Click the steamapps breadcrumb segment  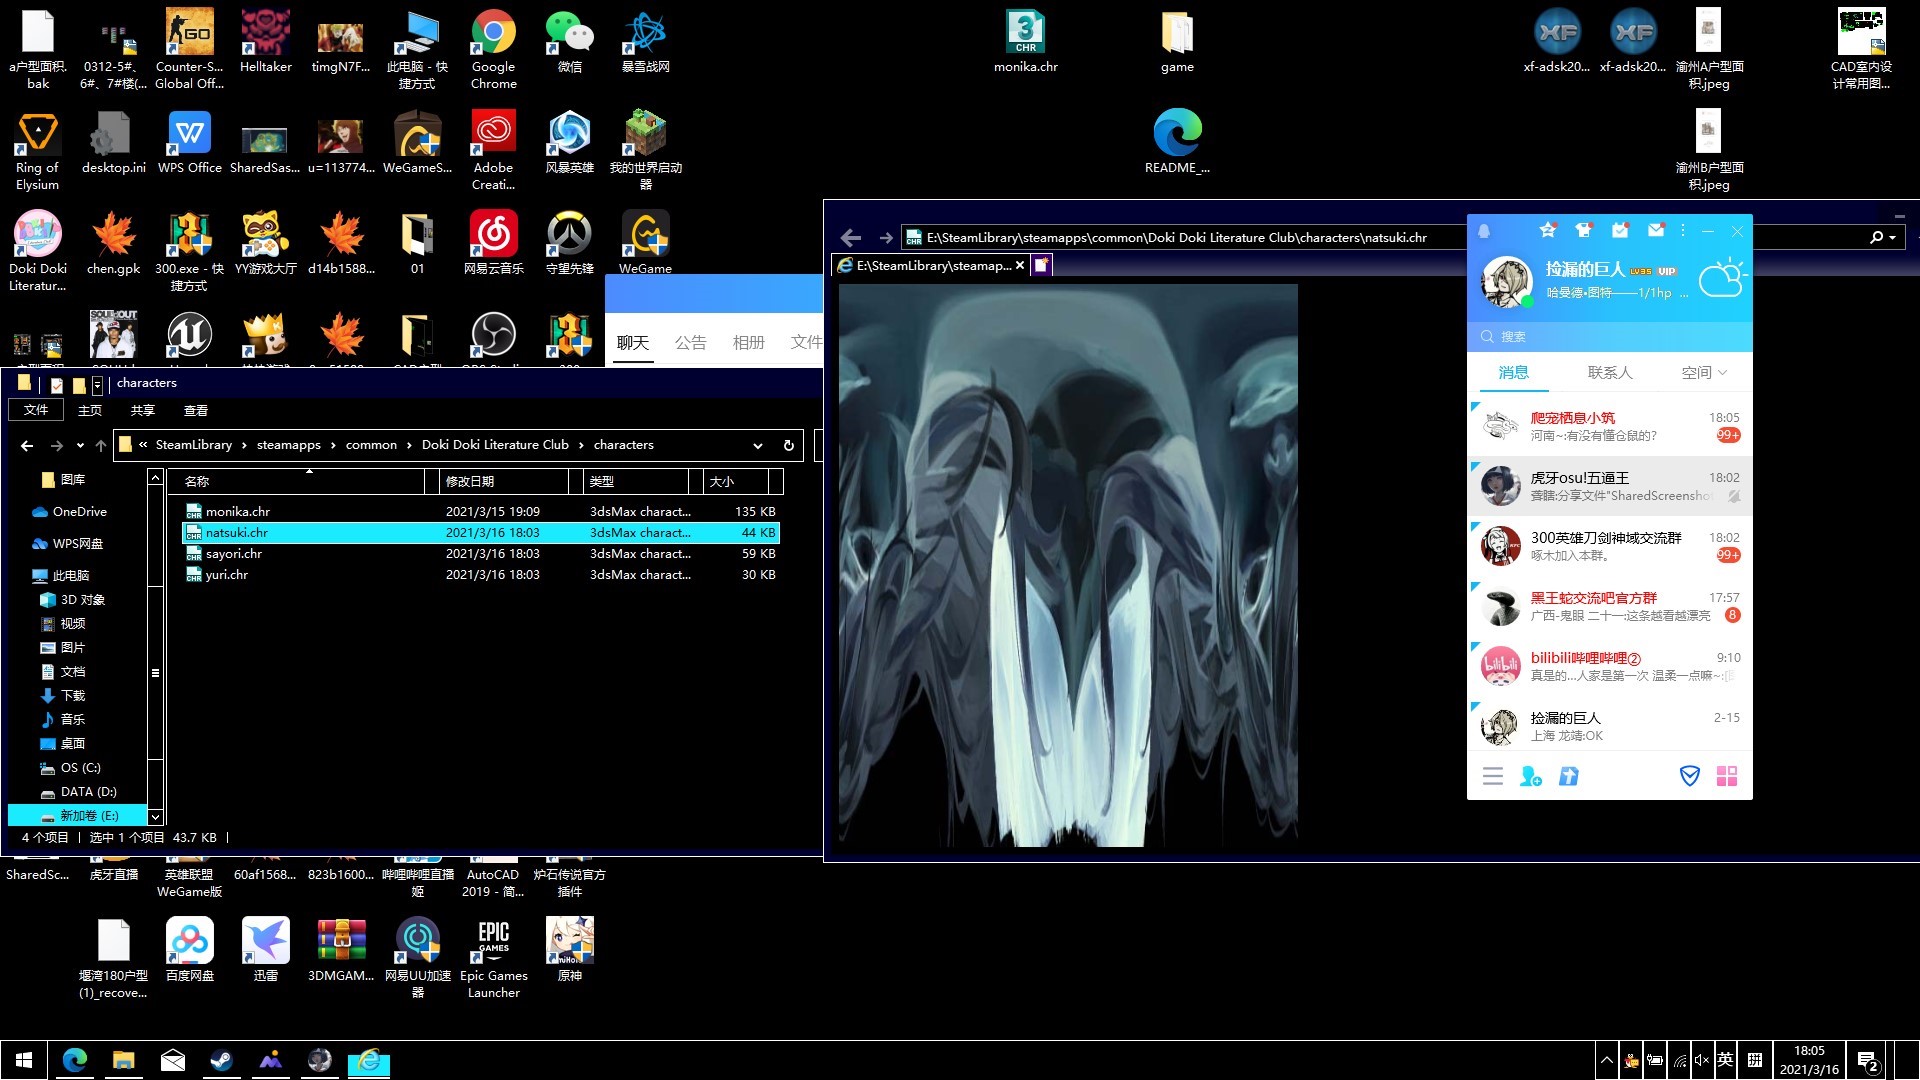coord(289,445)
